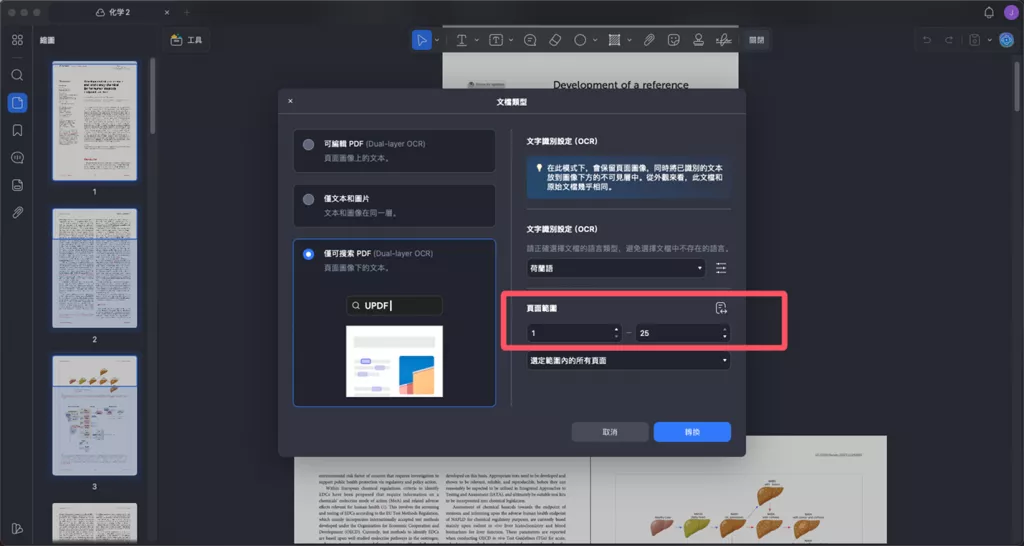Viewport: 1024px width, 546px height.
Task: Expand the redaction area tool dropdown arrow
Action: pyautogui.click(x=630, y=40)
